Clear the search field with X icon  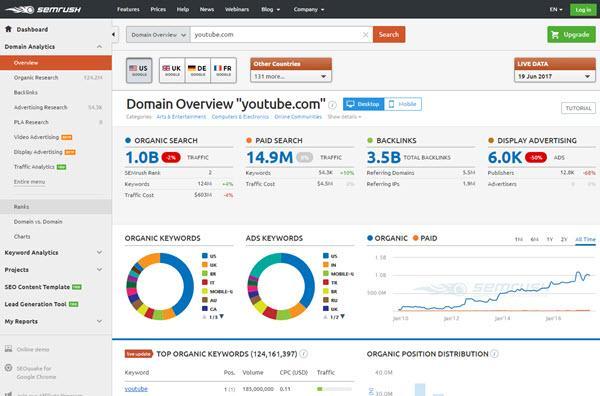coord(365,35)
